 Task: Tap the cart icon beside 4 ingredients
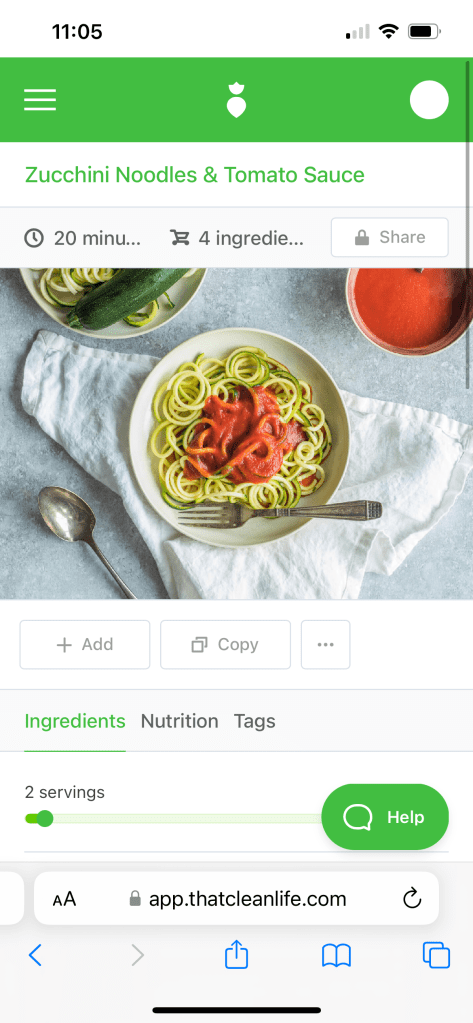point(179,237)
